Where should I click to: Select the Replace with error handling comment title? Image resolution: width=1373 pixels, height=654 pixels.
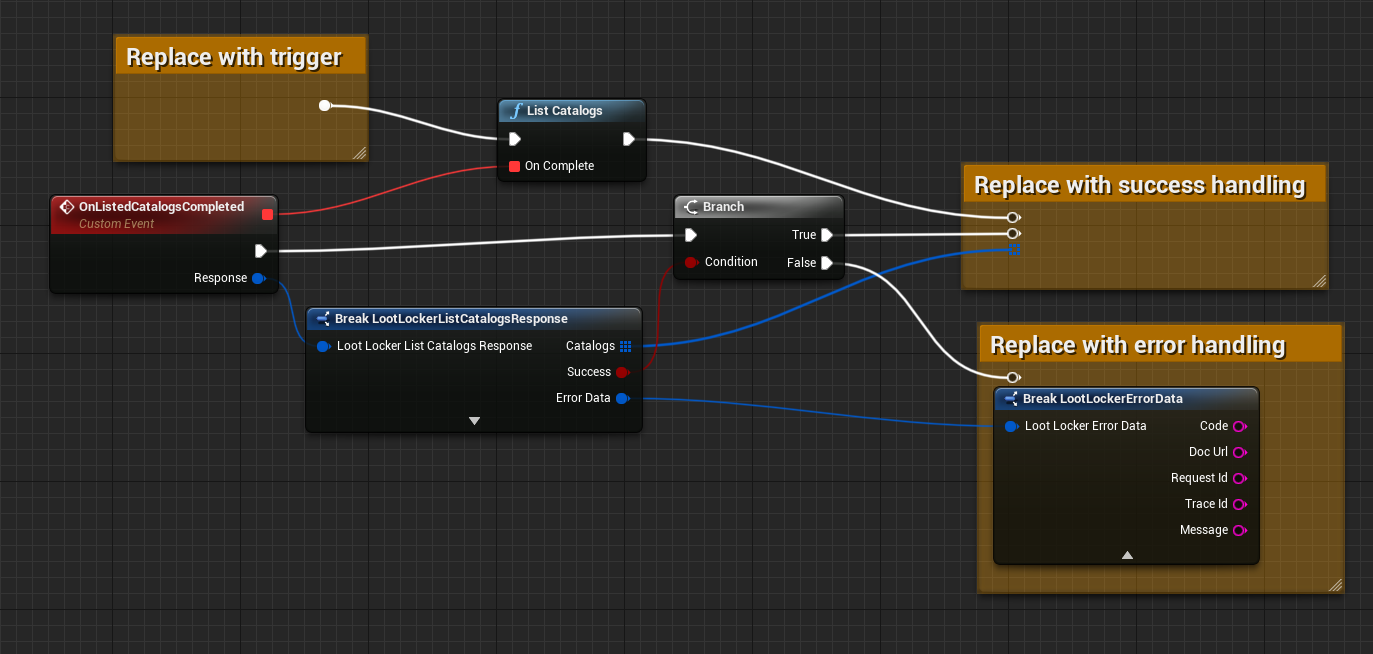coord(1137,345)
